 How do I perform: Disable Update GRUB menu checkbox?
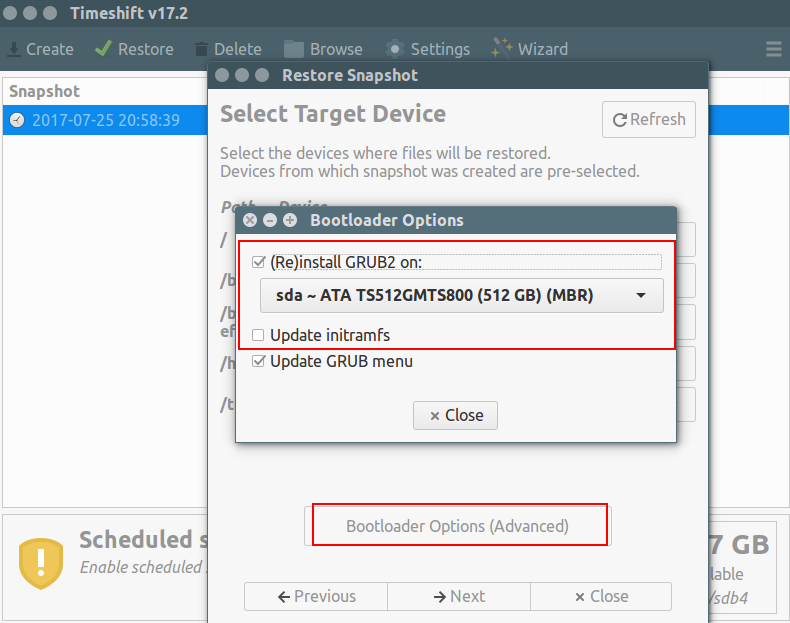click(x=259, y=361)
